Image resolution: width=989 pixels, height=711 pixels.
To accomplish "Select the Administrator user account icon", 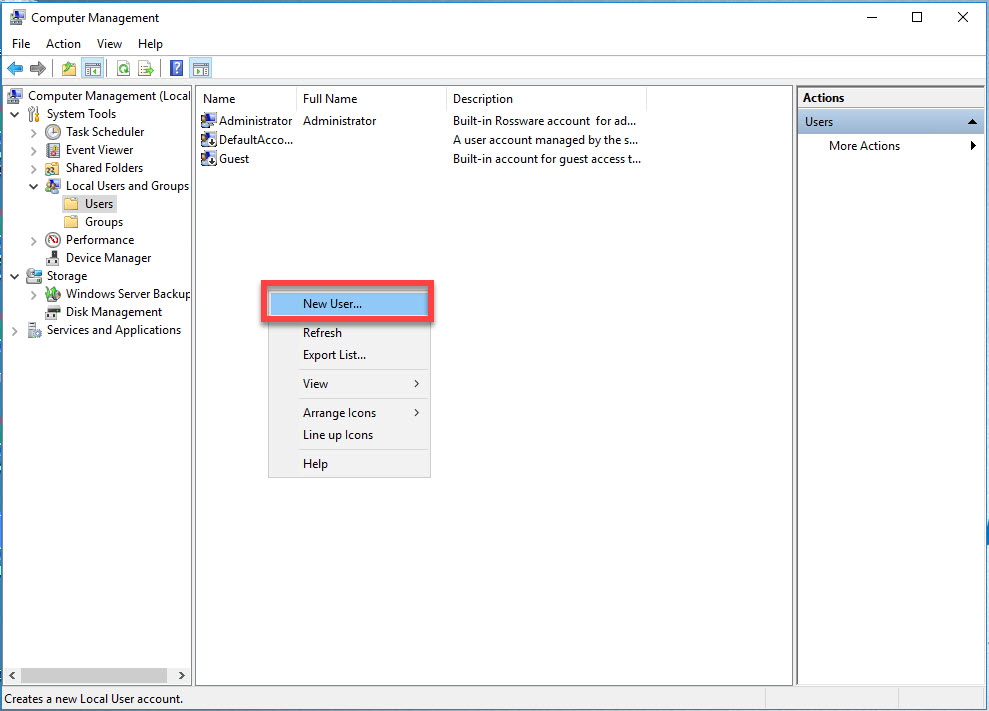I will (x=209, y=121).
